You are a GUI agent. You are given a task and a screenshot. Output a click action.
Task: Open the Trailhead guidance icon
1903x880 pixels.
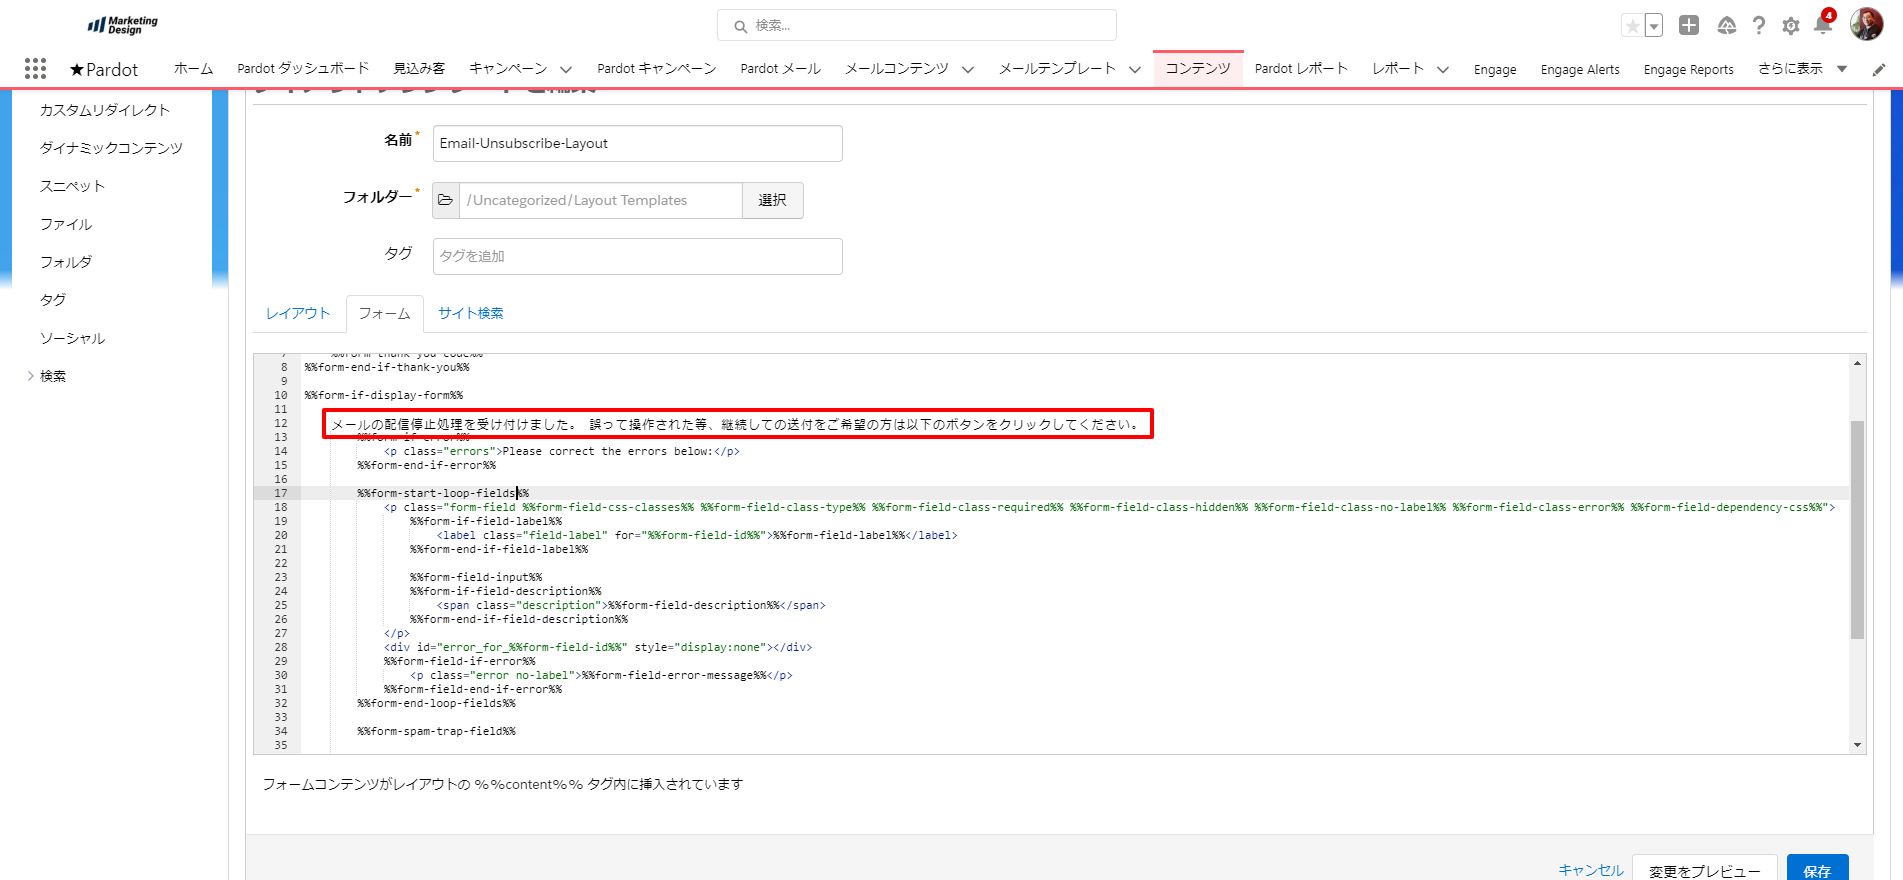[x=1726, y=26]
